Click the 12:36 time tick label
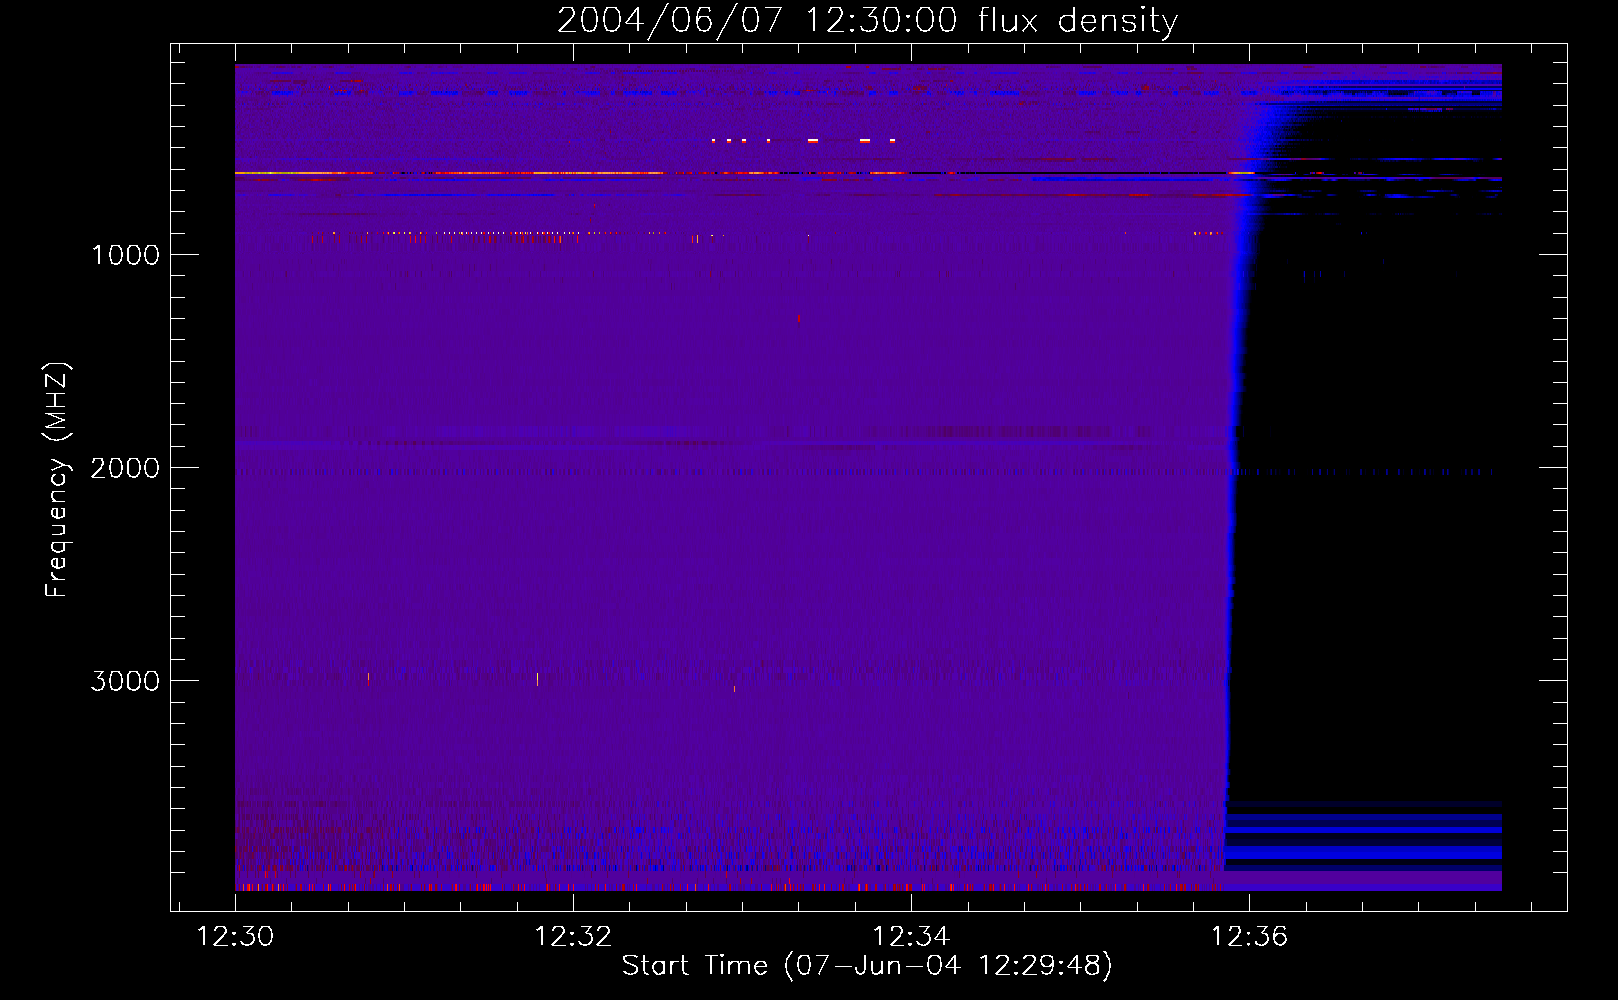The width and height of the screenshot is (1618, 1000). 1249,937
